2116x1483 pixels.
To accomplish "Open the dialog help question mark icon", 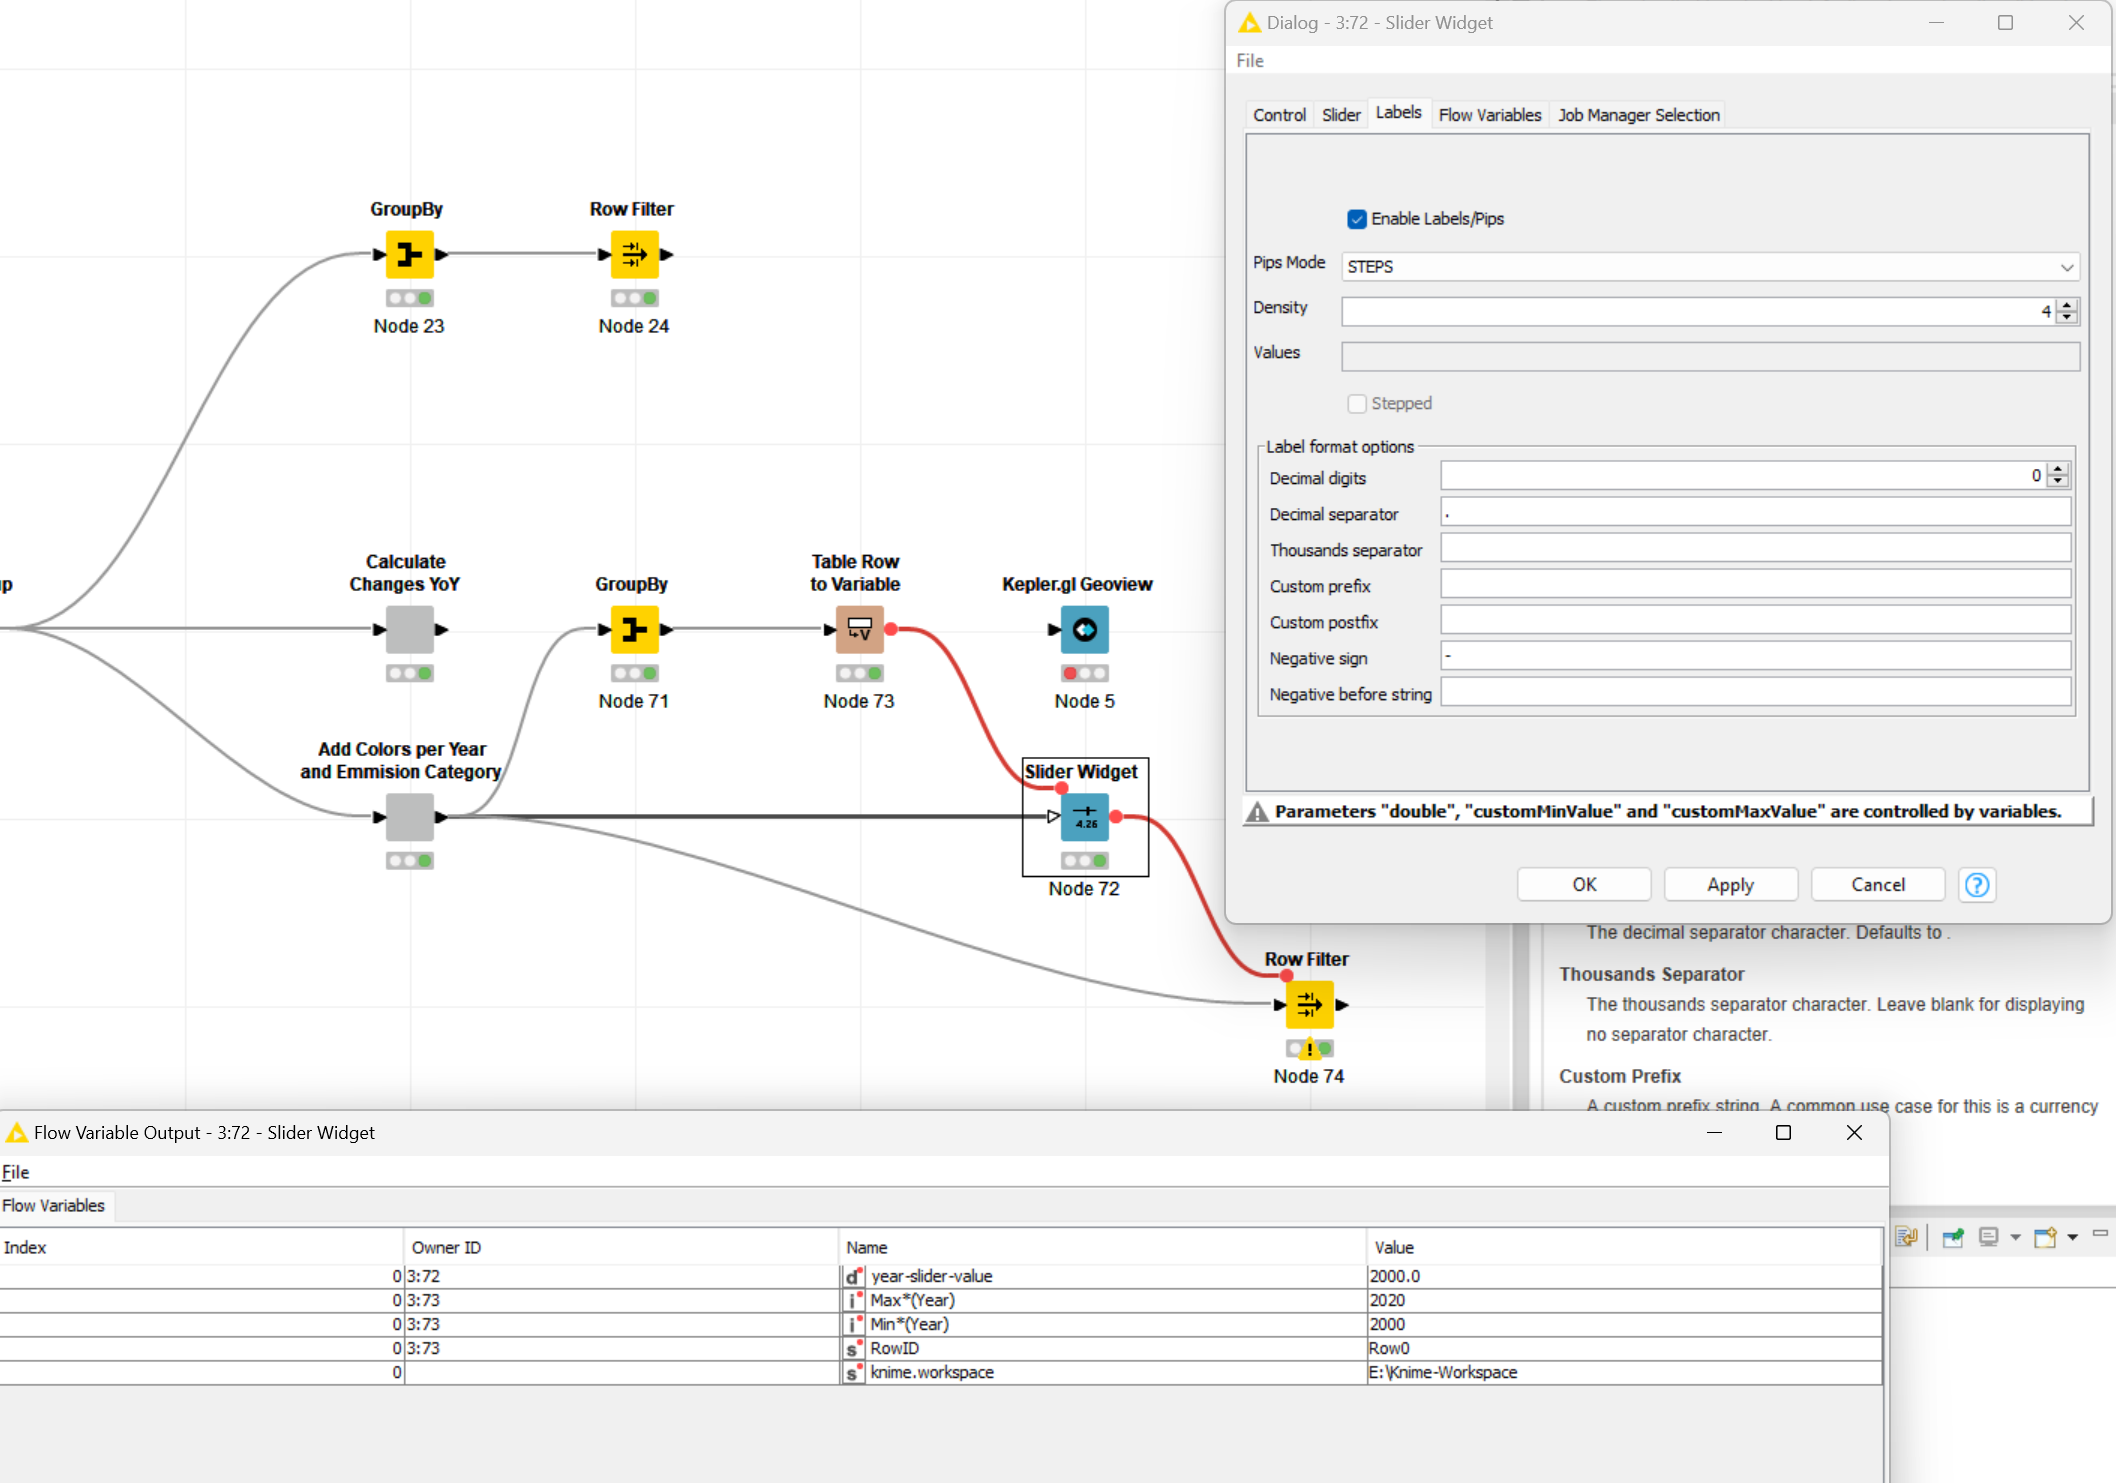I will (x=1977, y=885).
